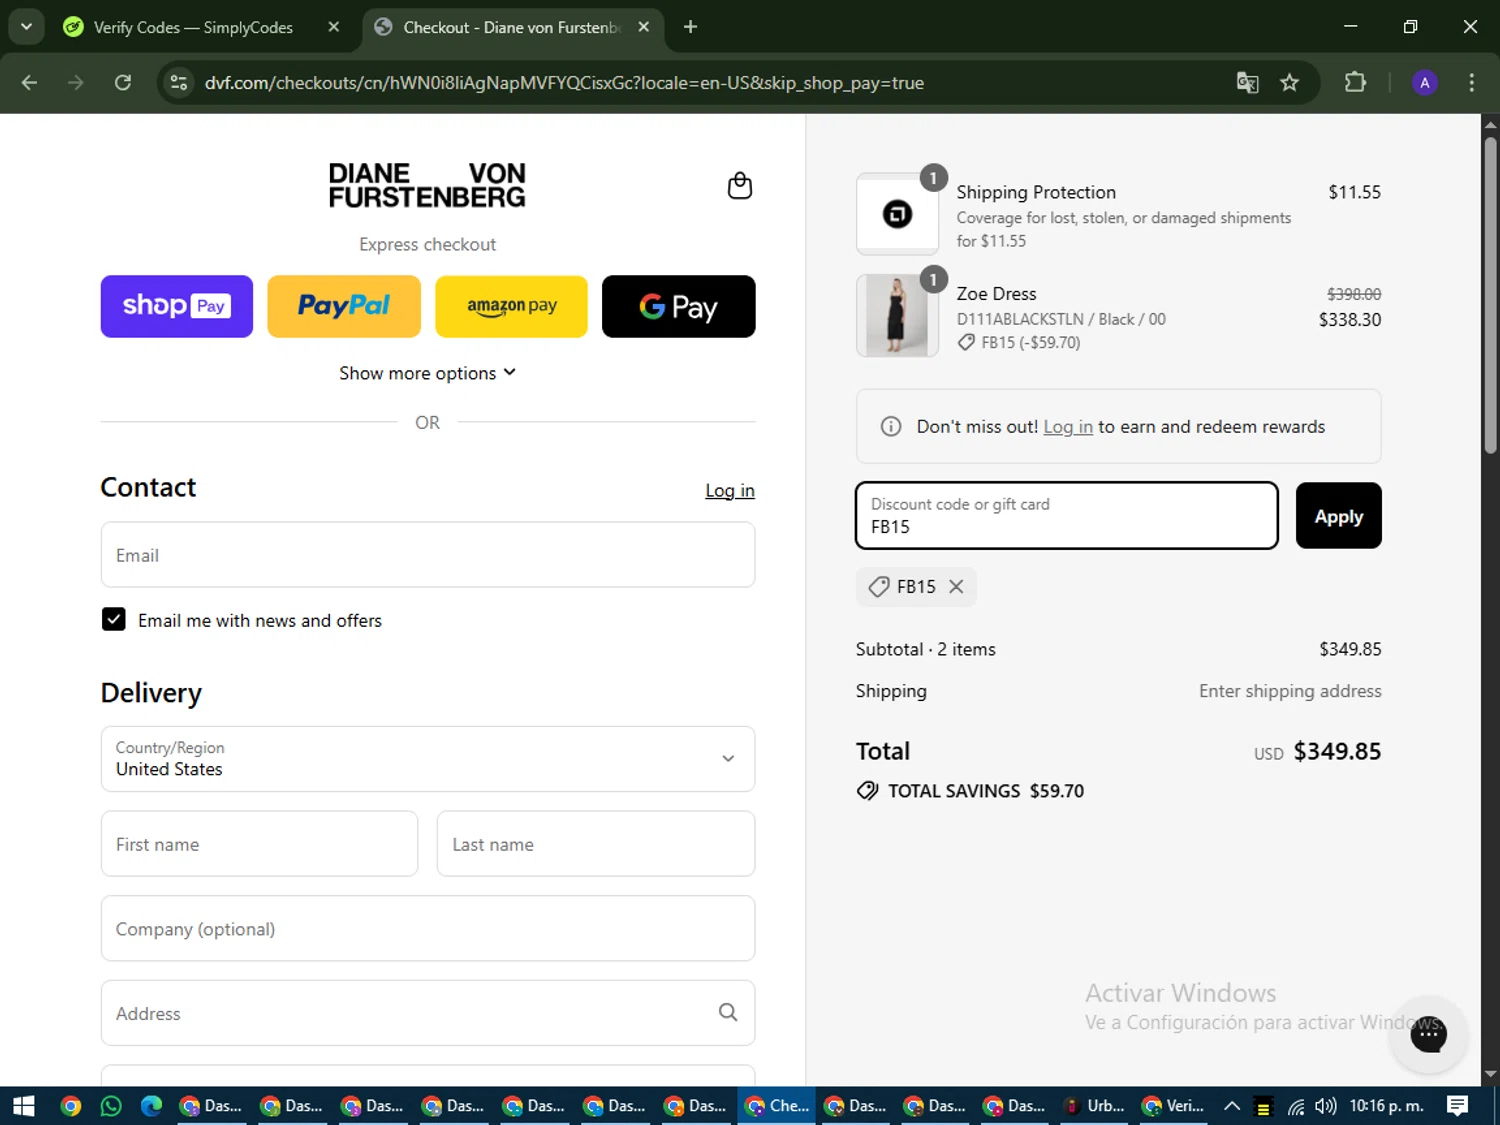Open the Chrome profile avatar A
This screenshot has width=1500, height=1125.
[1425, 83]
